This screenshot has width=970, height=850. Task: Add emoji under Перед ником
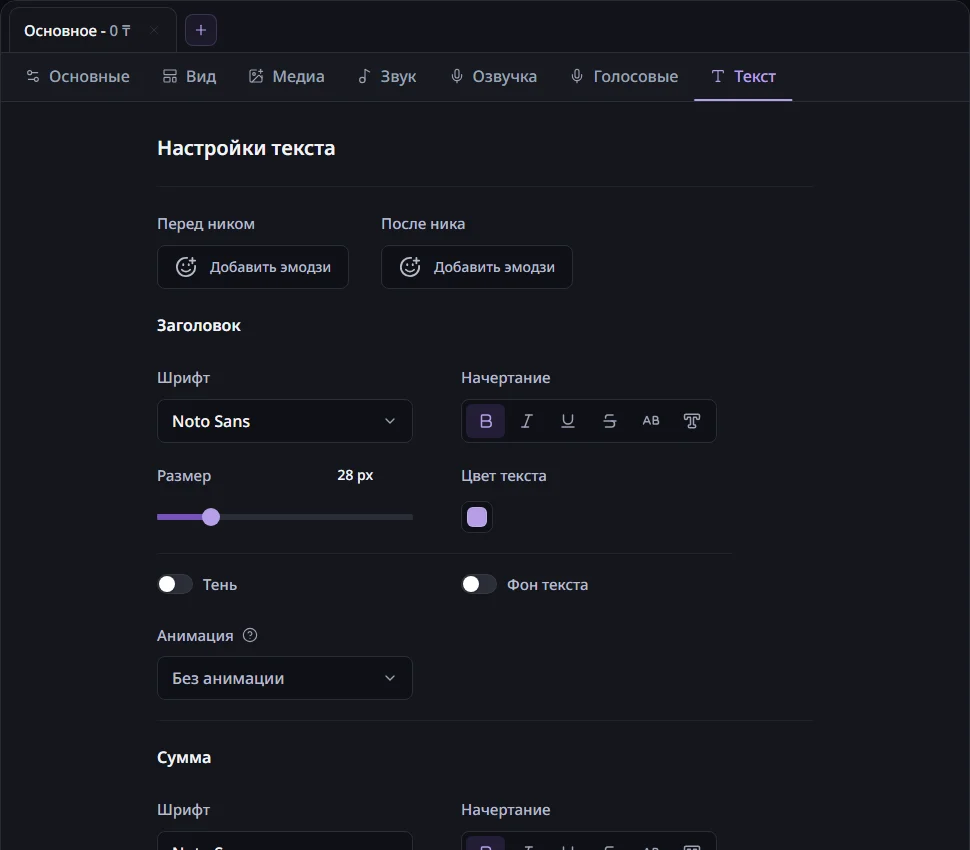pyautogui.click(x=253, y=267)
